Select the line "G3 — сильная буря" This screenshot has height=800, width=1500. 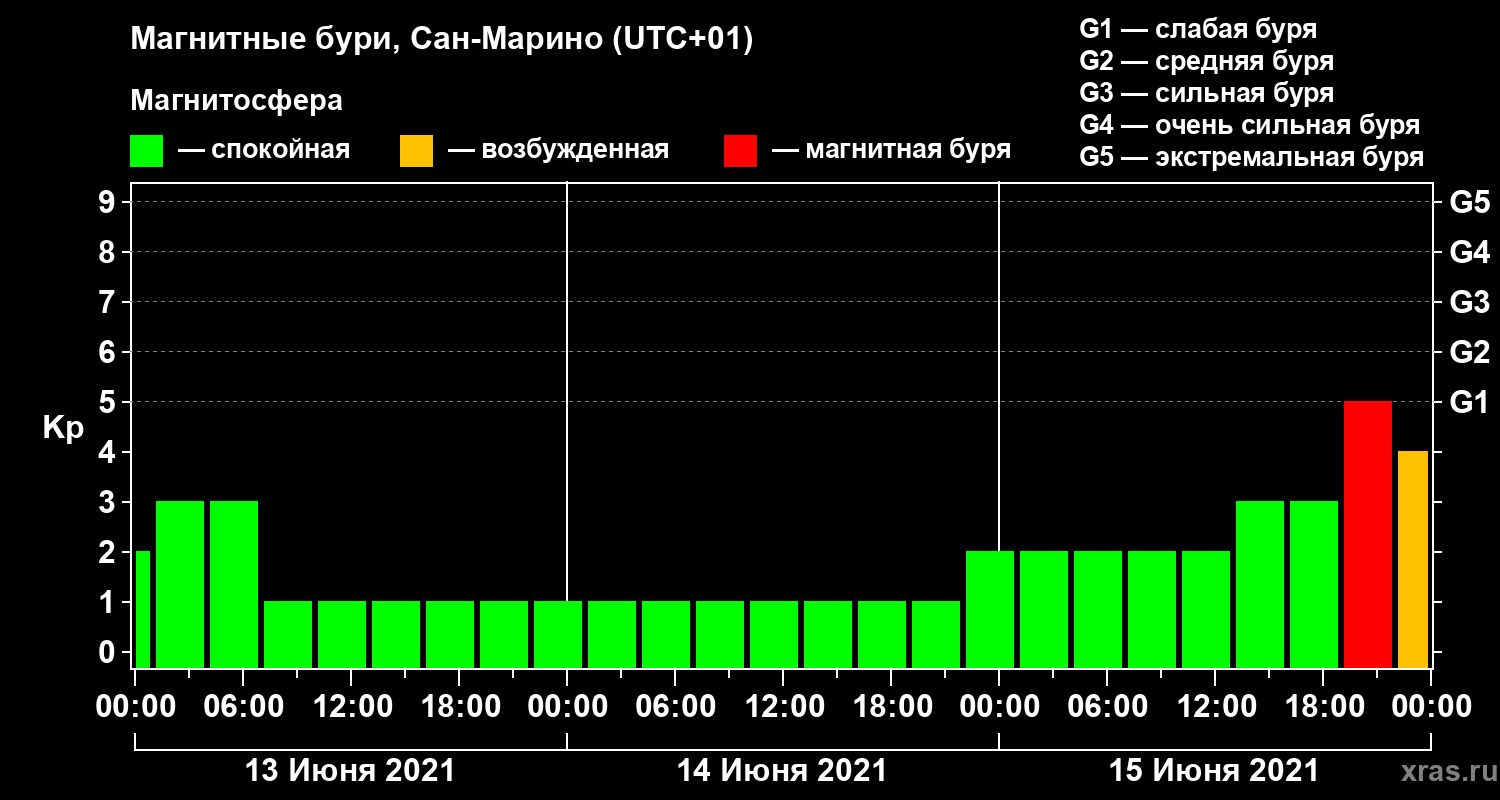click(x=1207, y=93)
